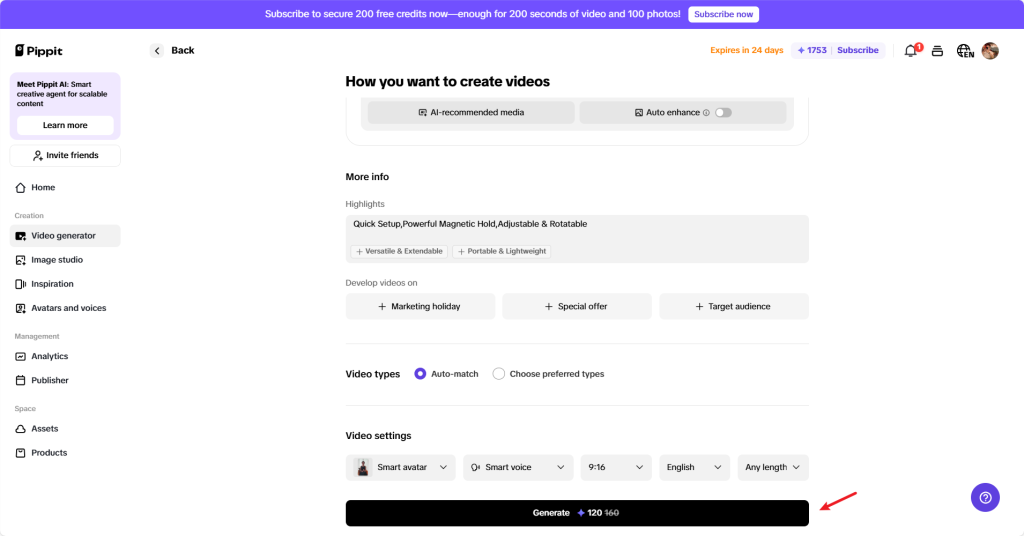Open 9:16 aspect ratio dropdown
This screenshot has height=536, width=1024.
(616, 467)
